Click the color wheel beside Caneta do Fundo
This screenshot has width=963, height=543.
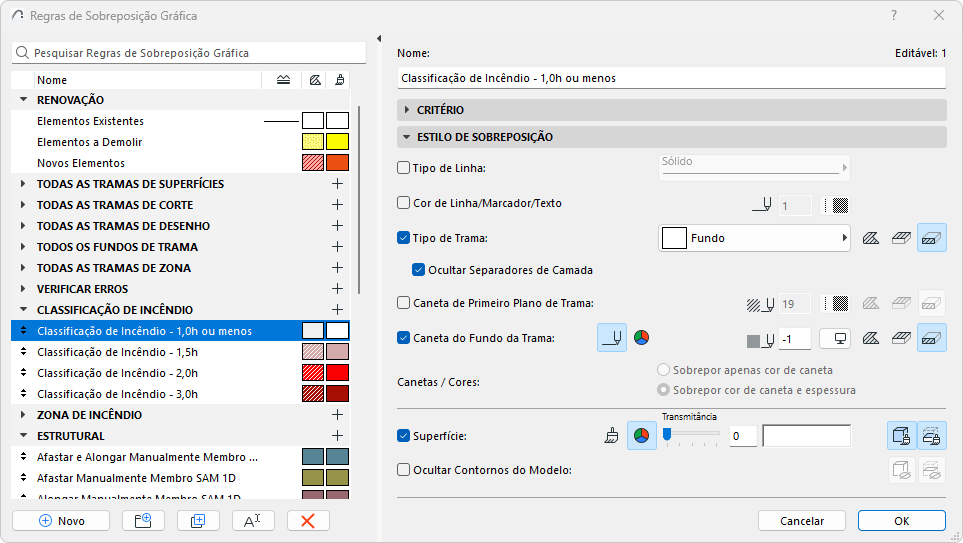coord(641,338)
